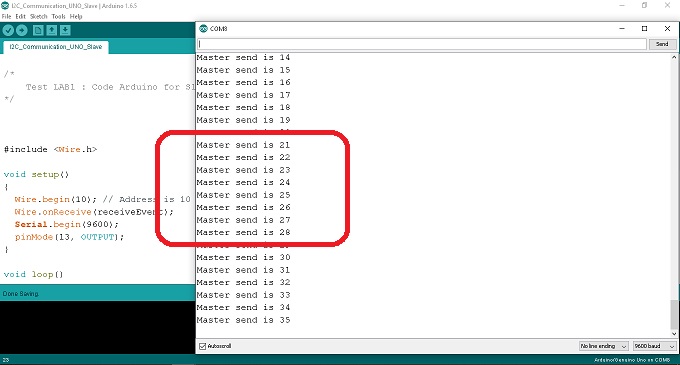Click the 'Done Saving' status message
The height and width of the screenshot is (365, 680).
point(20,293)
